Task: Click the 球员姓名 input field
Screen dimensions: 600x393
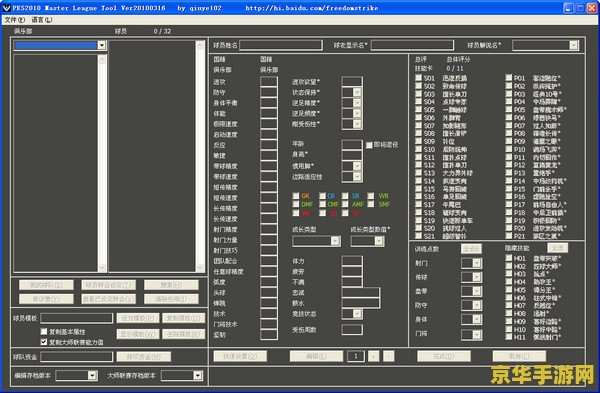Action: tap(281, 45)
